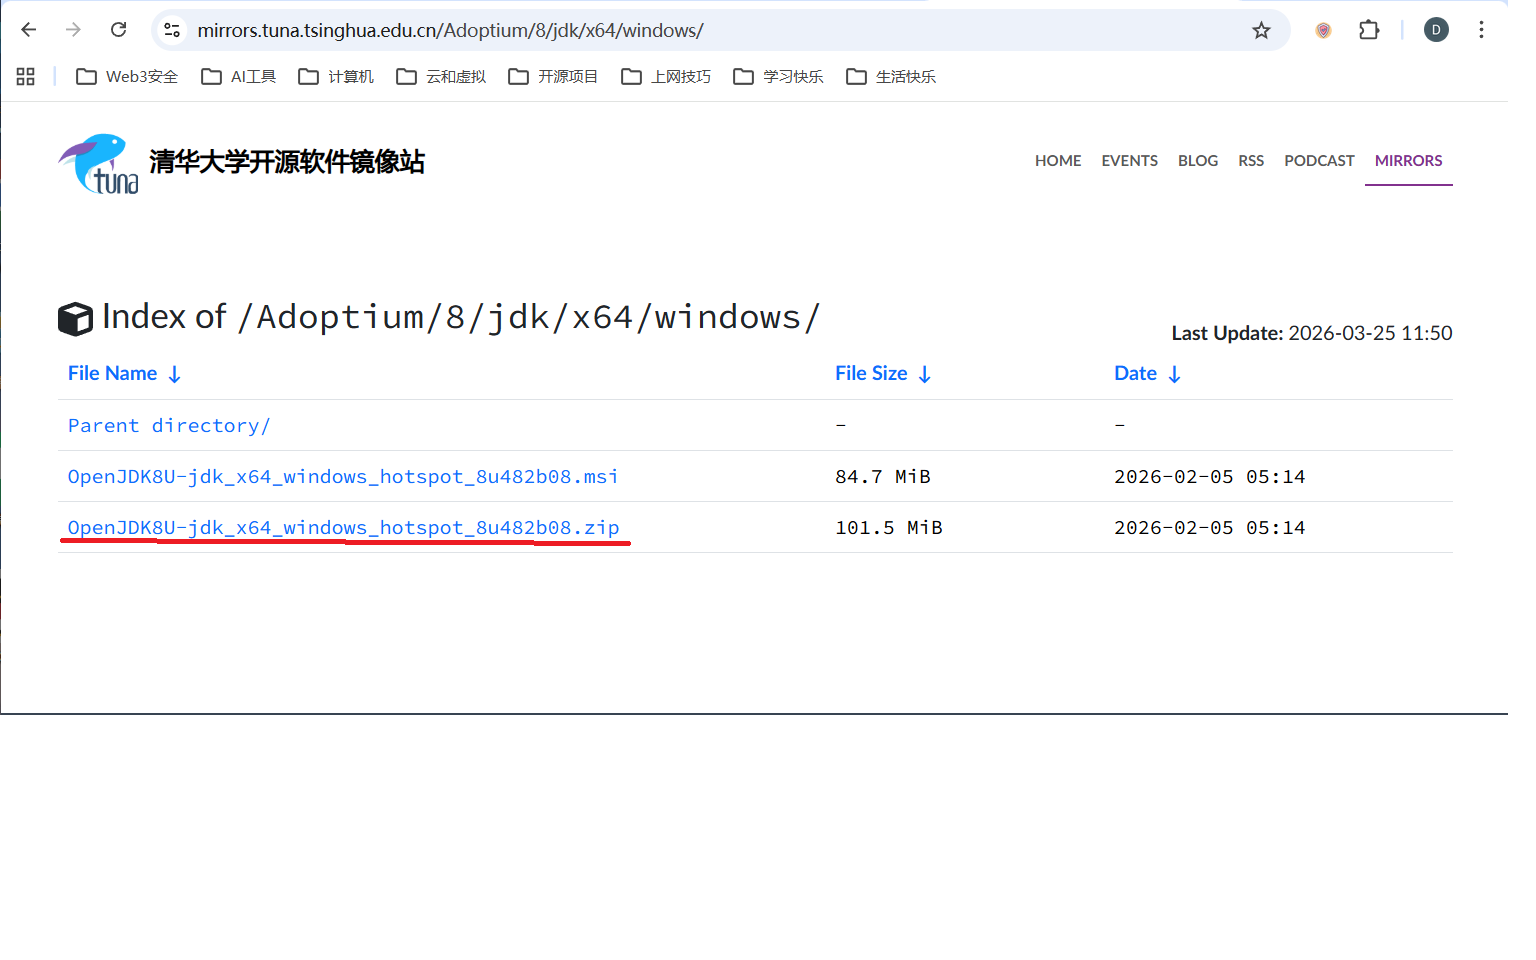Click the TUNA fish logo
Screen dimensions: 1536x960
tap(98, 164)
